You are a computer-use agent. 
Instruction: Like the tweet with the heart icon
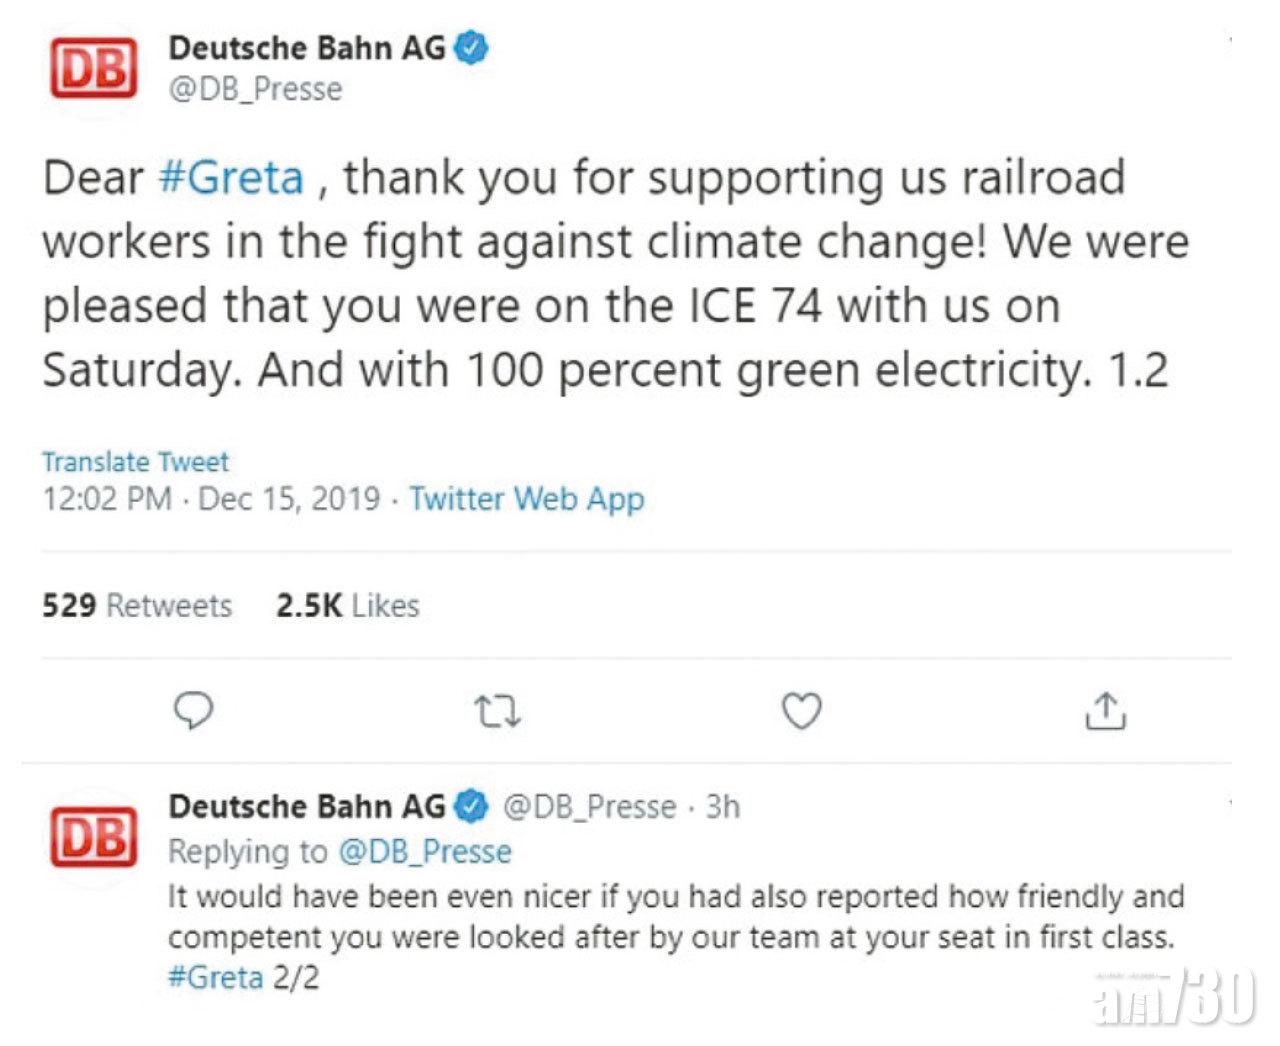[x=801, y=711]
